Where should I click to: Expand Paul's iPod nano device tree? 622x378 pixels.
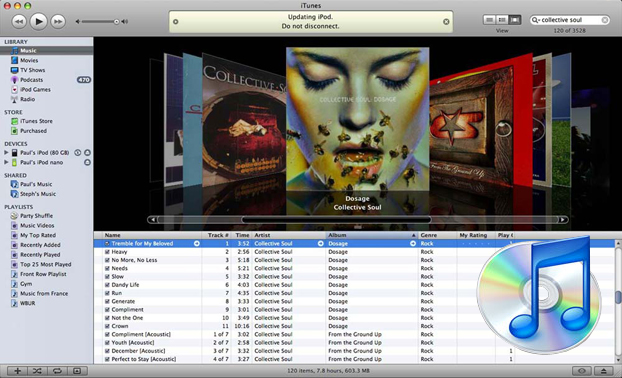pyautogui.click(x=6, y=162)
